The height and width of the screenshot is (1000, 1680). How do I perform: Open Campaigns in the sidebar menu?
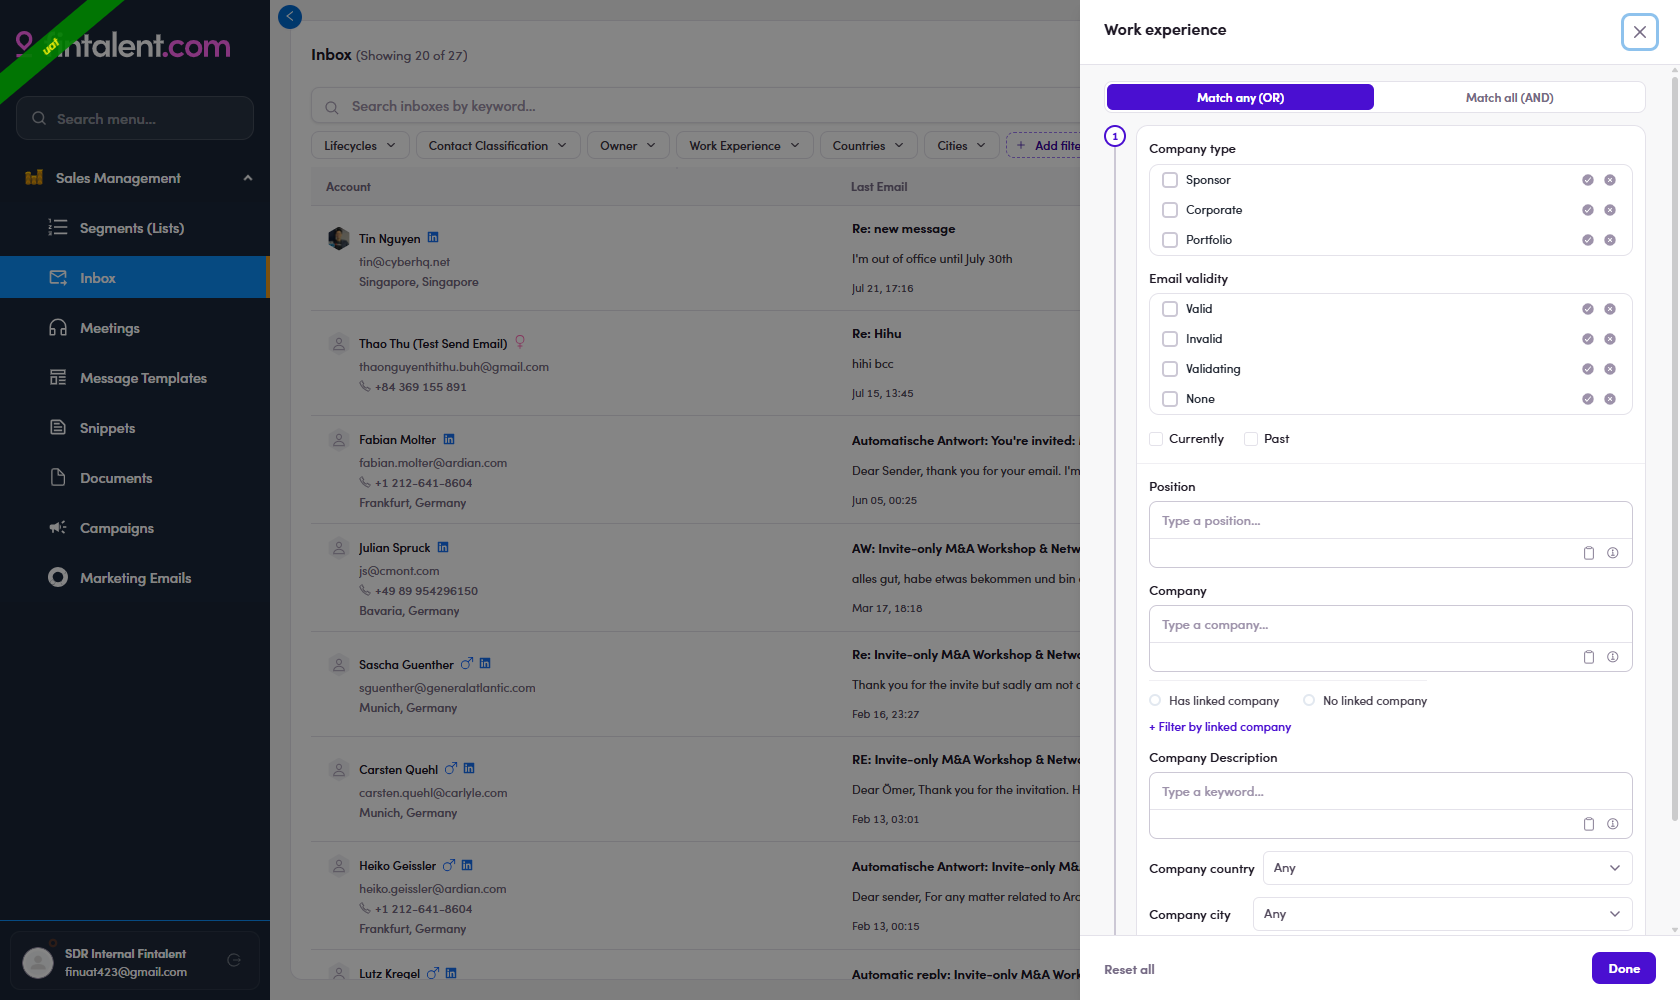coord(117,528)
